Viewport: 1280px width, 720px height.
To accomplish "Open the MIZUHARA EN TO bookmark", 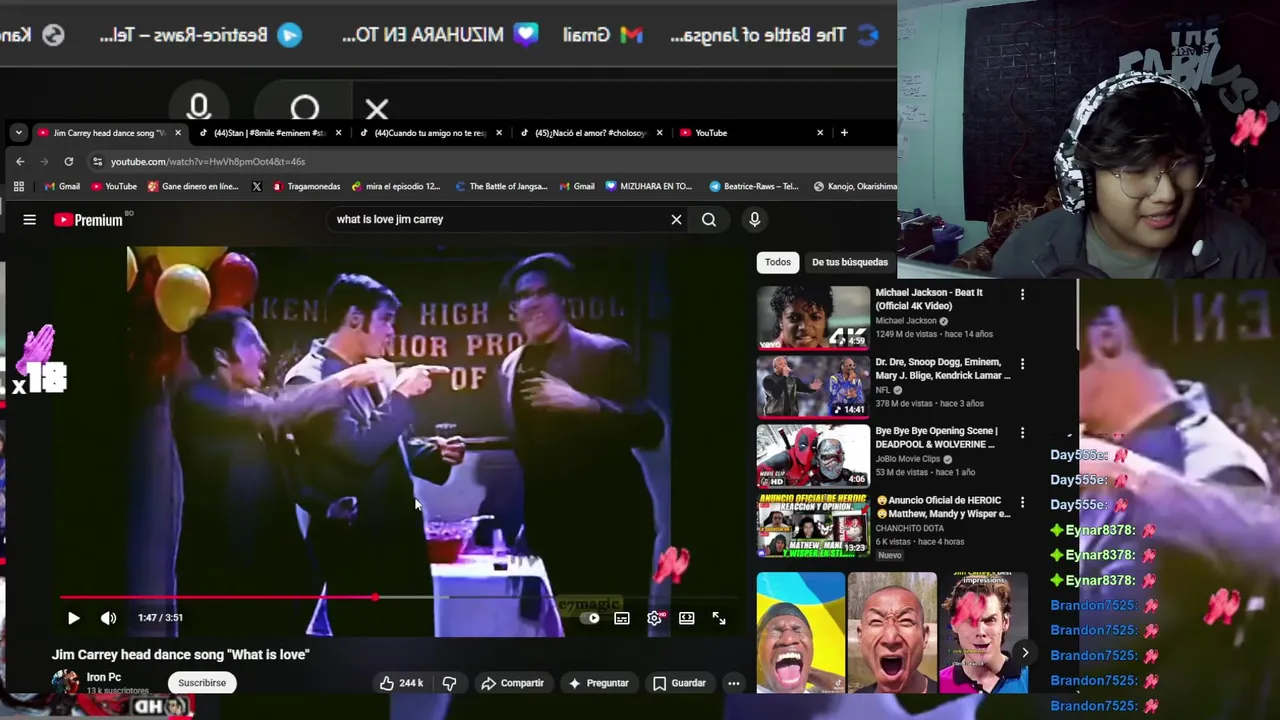I will pos(648,186).
